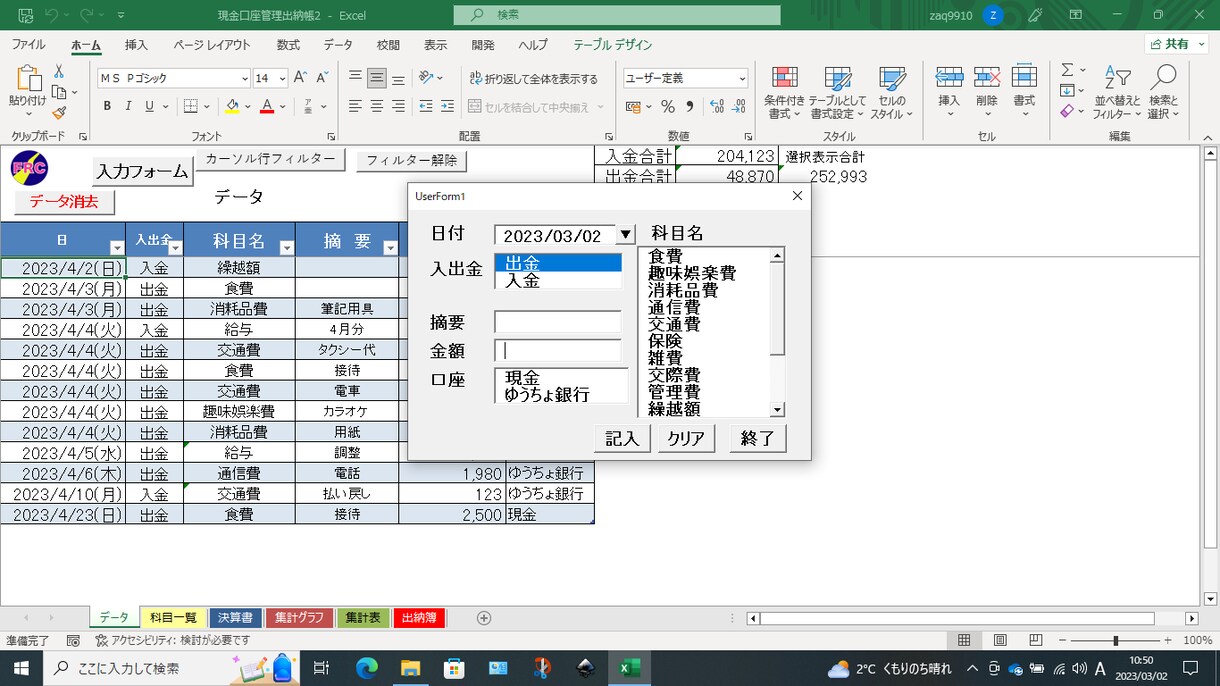Image resolution: width=1220 pixels, height=686 pixels.
Task: Open the filter dropdown on 科目名 column header
Action: pos(286,247)
